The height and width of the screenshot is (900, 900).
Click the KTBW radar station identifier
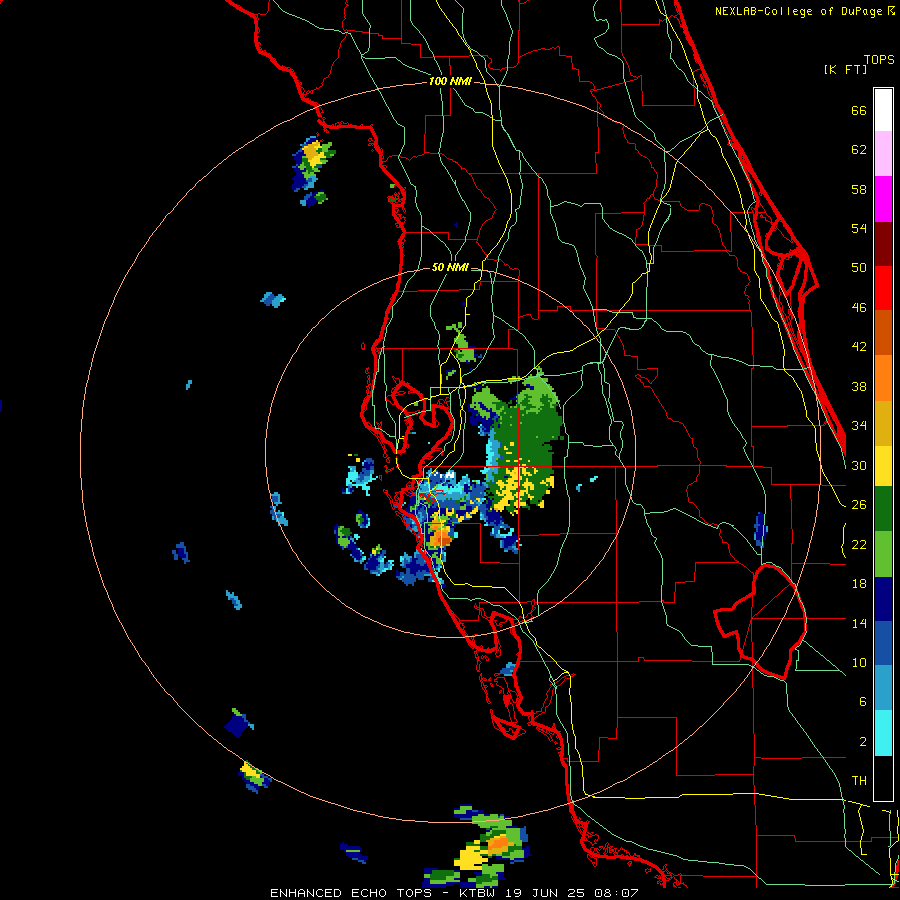point(478,893)
